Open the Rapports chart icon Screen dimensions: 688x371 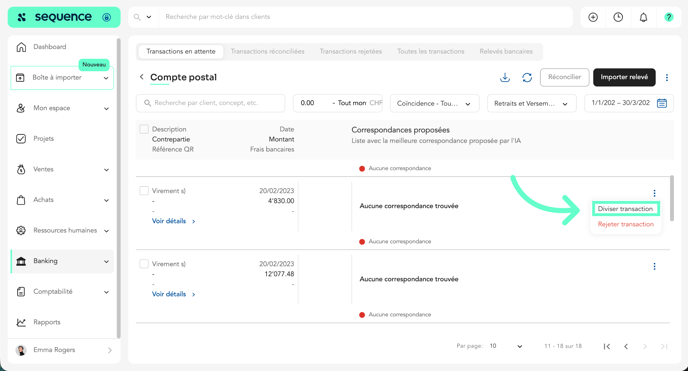(x=21, y=322)
